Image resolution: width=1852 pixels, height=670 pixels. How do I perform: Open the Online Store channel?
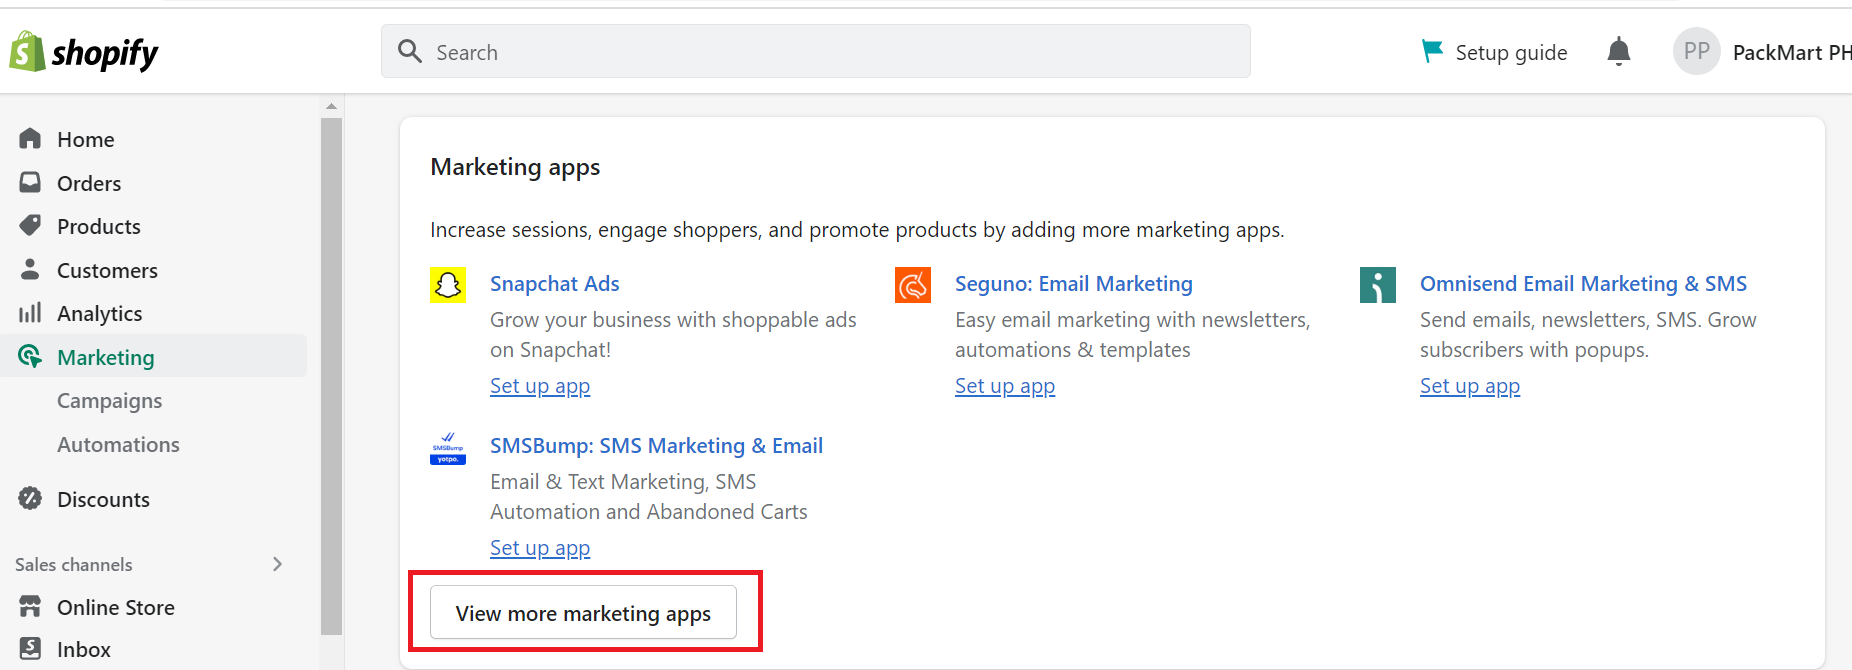pos(115,607)
